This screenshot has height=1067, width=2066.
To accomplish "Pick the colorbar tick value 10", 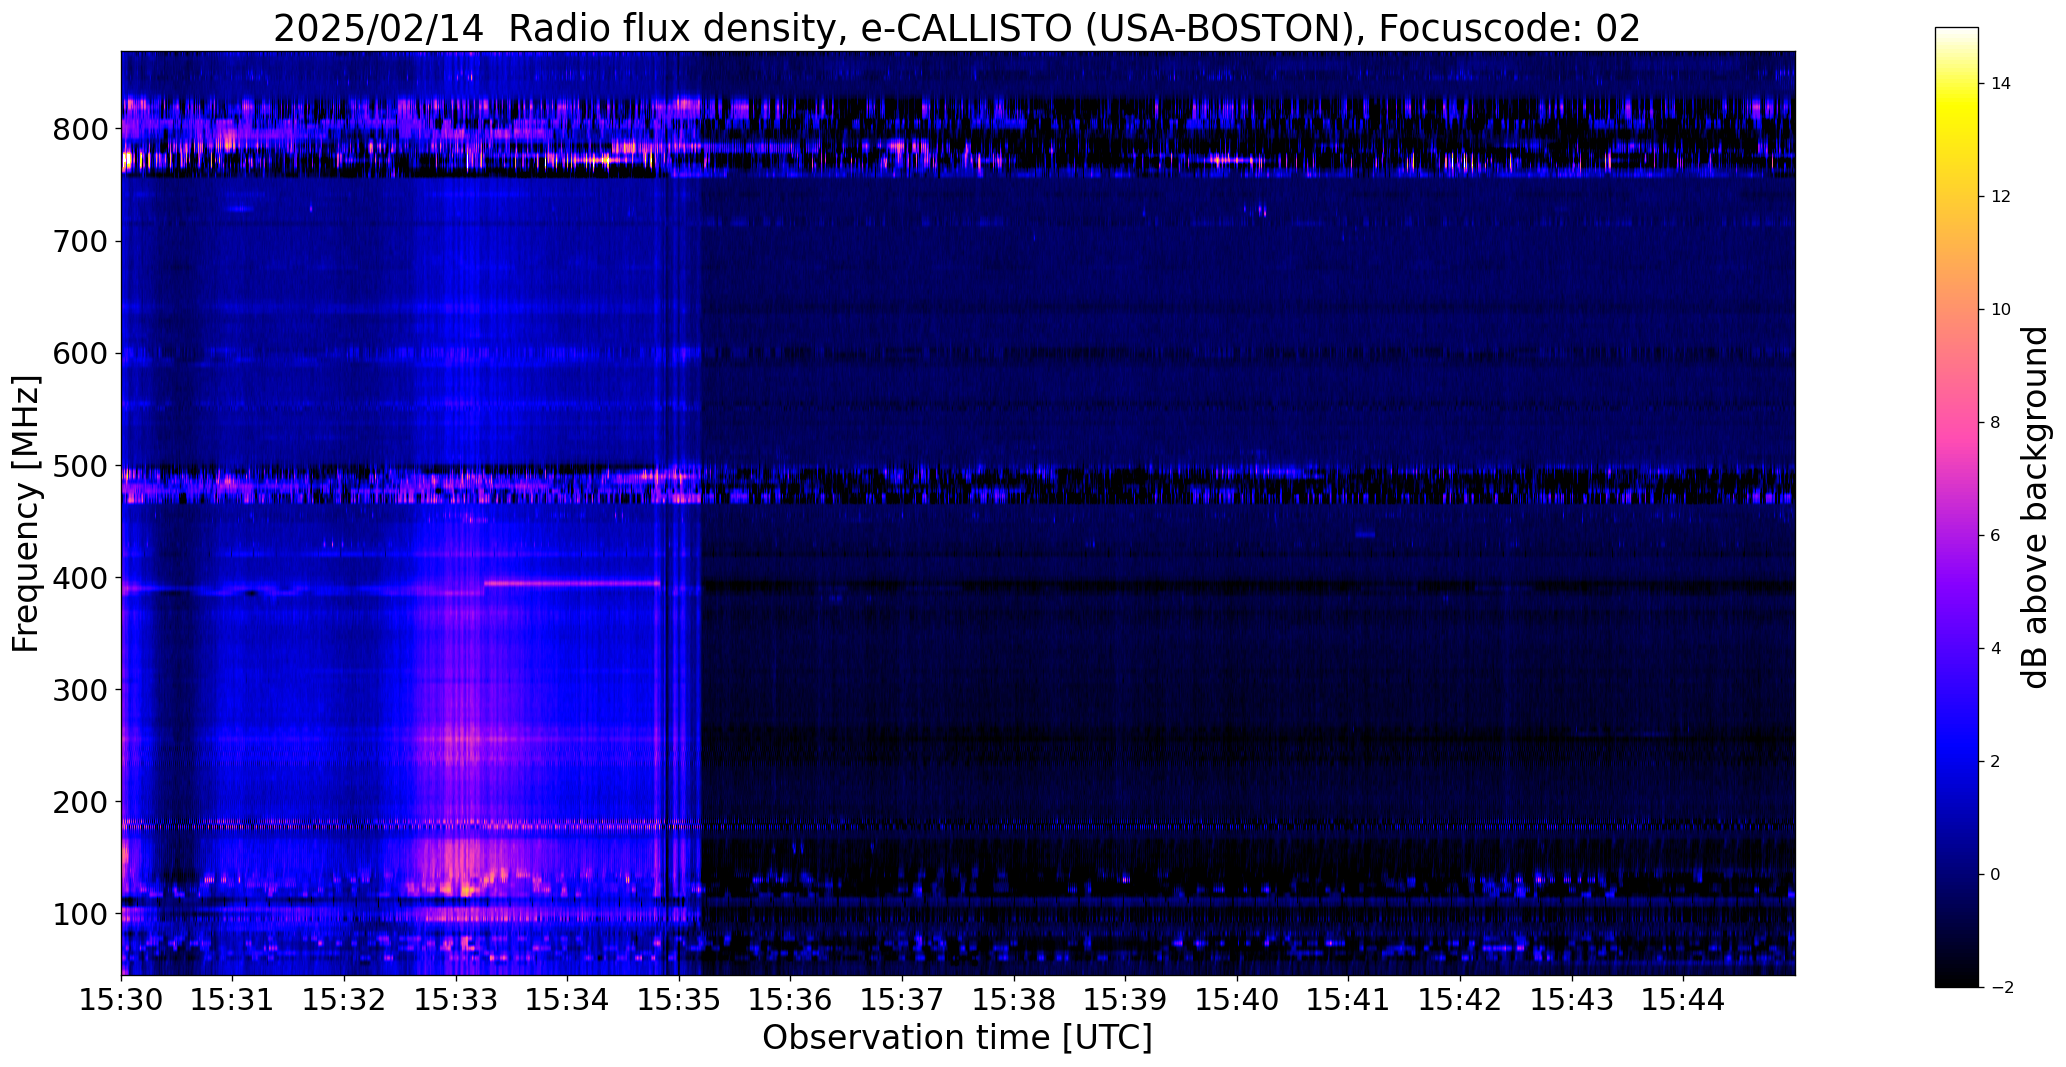I will pos(2001,310).
